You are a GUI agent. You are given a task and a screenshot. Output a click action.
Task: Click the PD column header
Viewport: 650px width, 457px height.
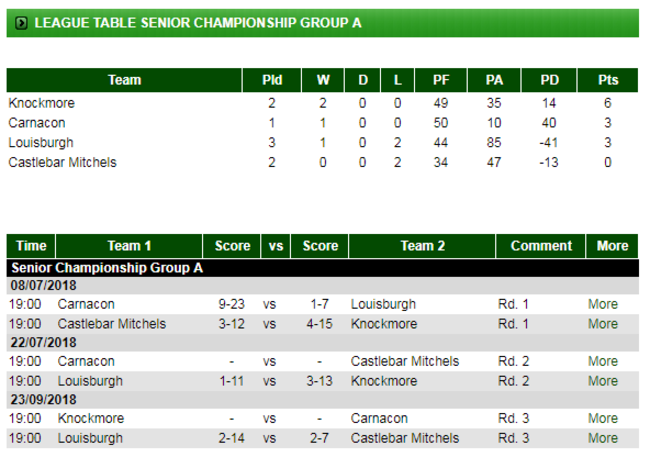549,80
